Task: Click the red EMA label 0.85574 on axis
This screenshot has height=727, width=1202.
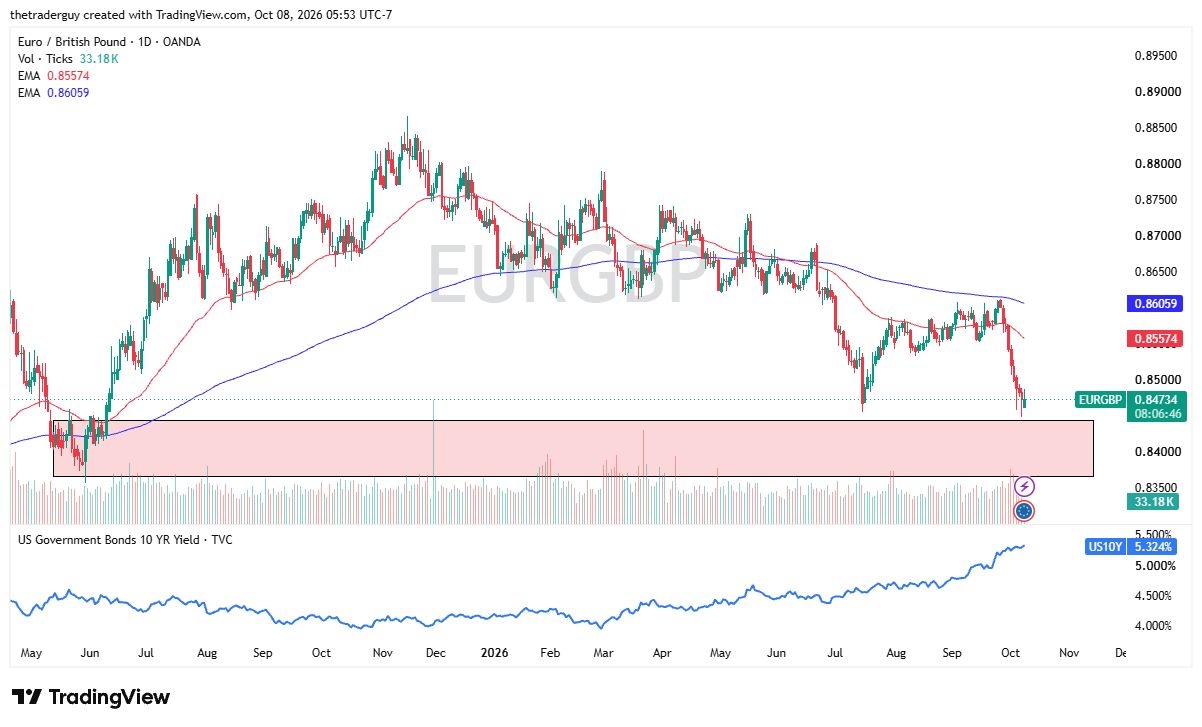Action: [1157, 339]
